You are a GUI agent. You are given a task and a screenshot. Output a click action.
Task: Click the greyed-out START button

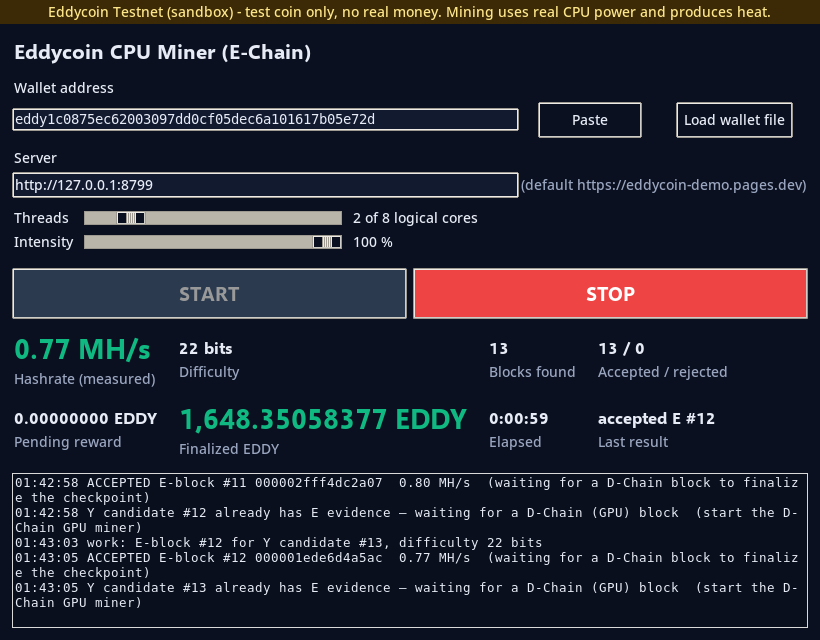(x=209, y=294)
